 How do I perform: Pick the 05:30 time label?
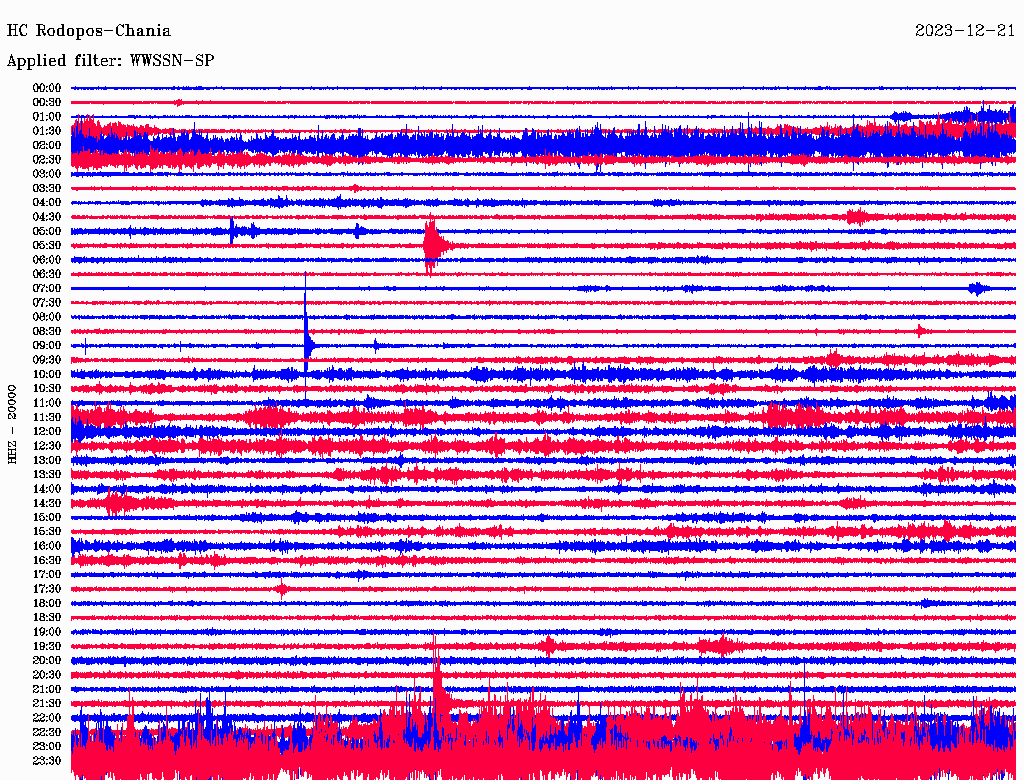click(x=47, y=245)
